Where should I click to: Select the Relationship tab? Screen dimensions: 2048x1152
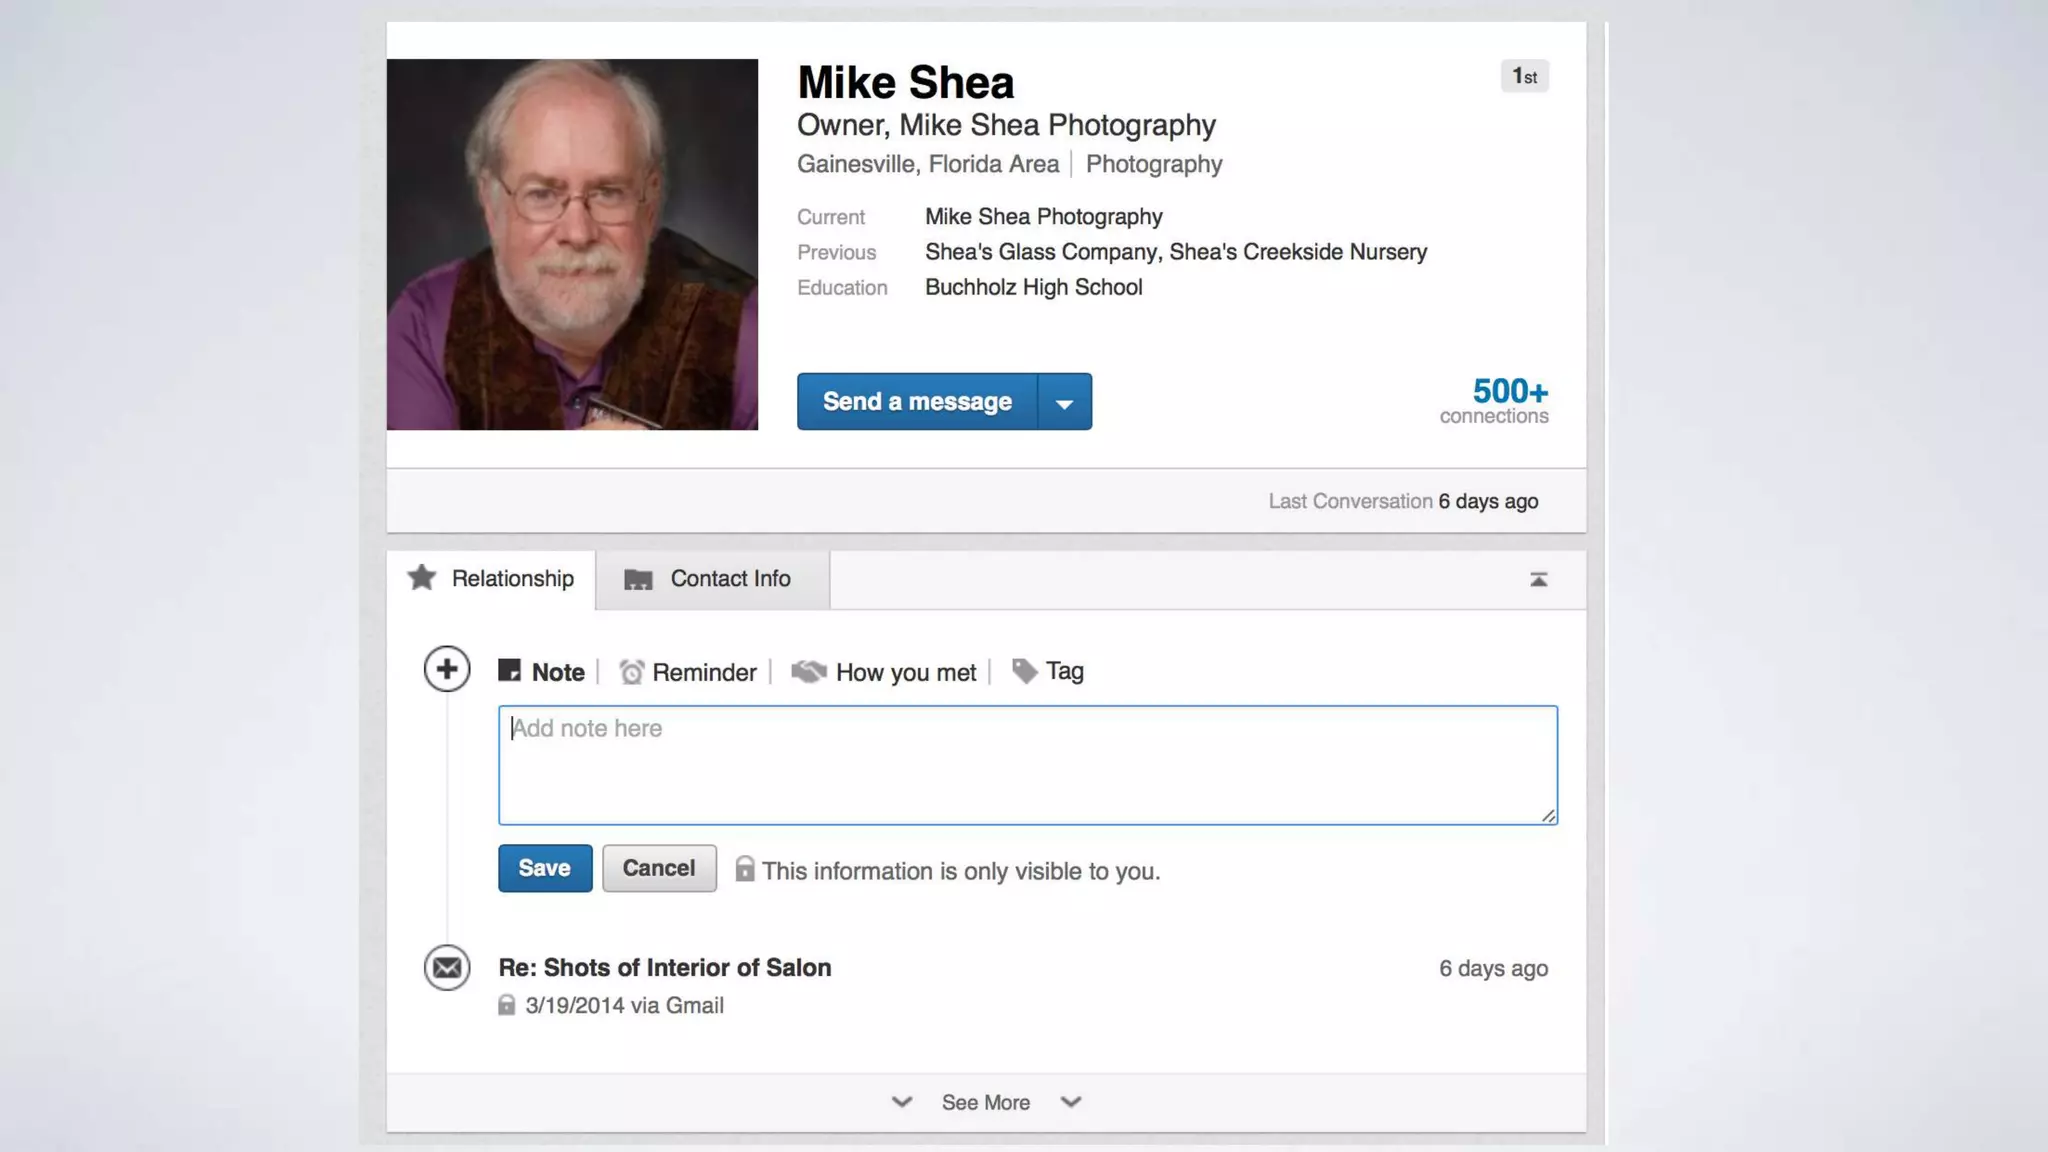tap(512, 579)
